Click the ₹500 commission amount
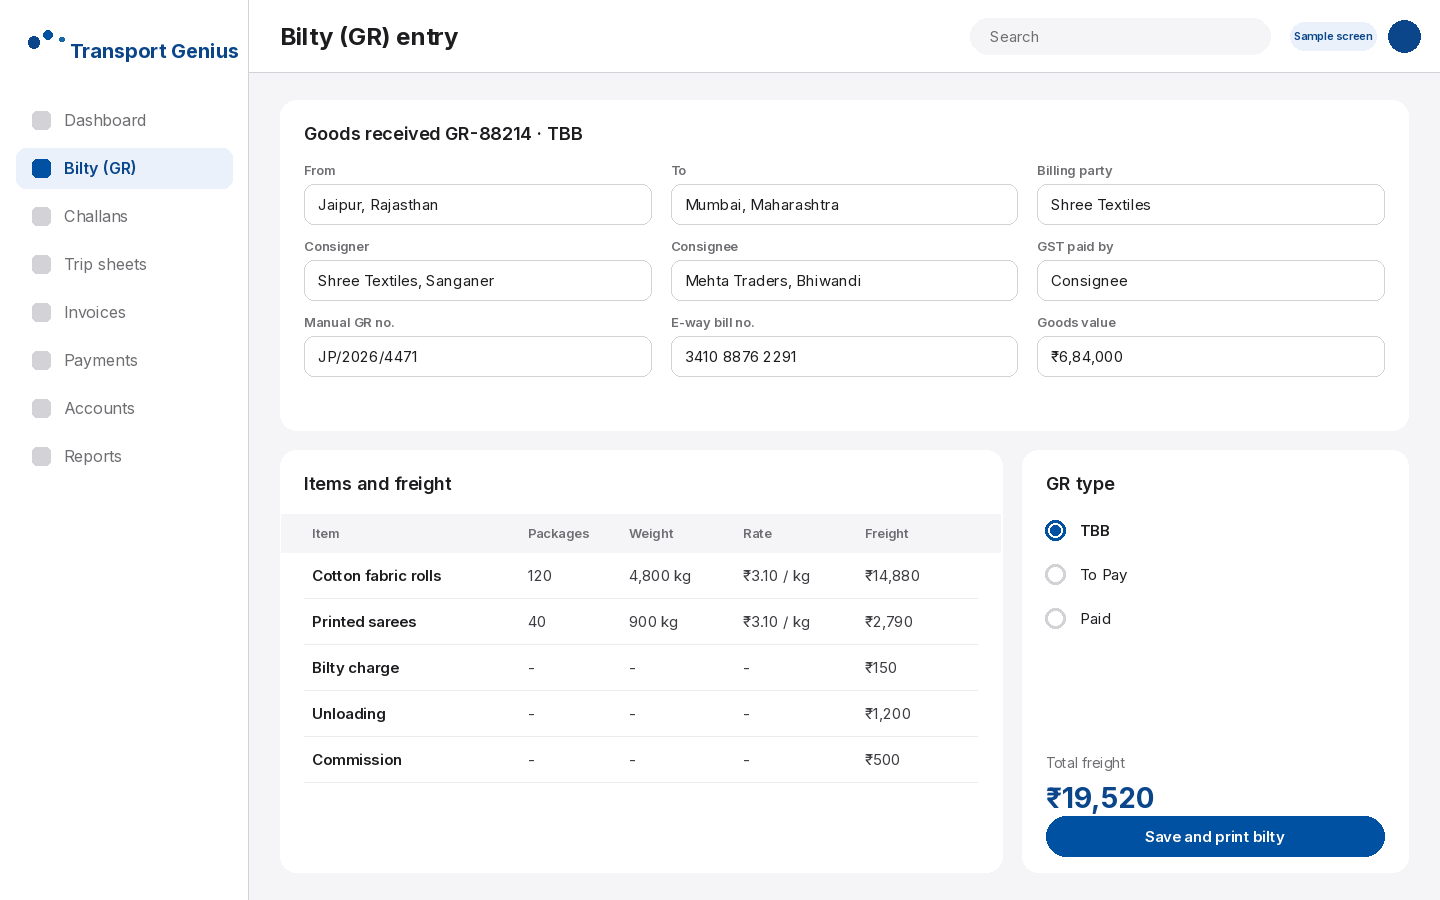Screen dimensions: 1440x900 (x=882, y=760)
